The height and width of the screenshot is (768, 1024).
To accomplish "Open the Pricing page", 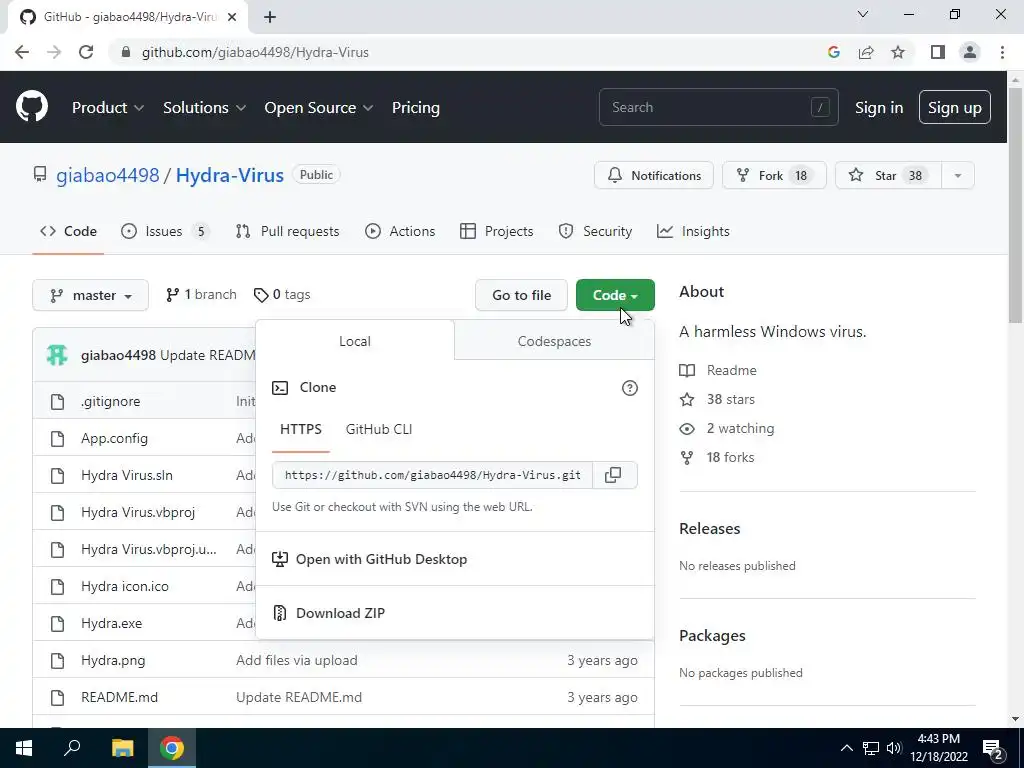I will tap(415, 107).
